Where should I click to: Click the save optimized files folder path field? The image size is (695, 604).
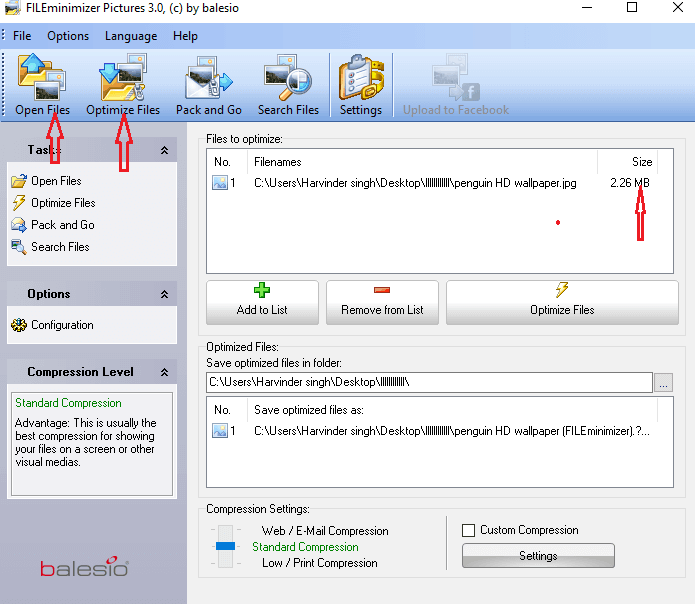(429, 382)
